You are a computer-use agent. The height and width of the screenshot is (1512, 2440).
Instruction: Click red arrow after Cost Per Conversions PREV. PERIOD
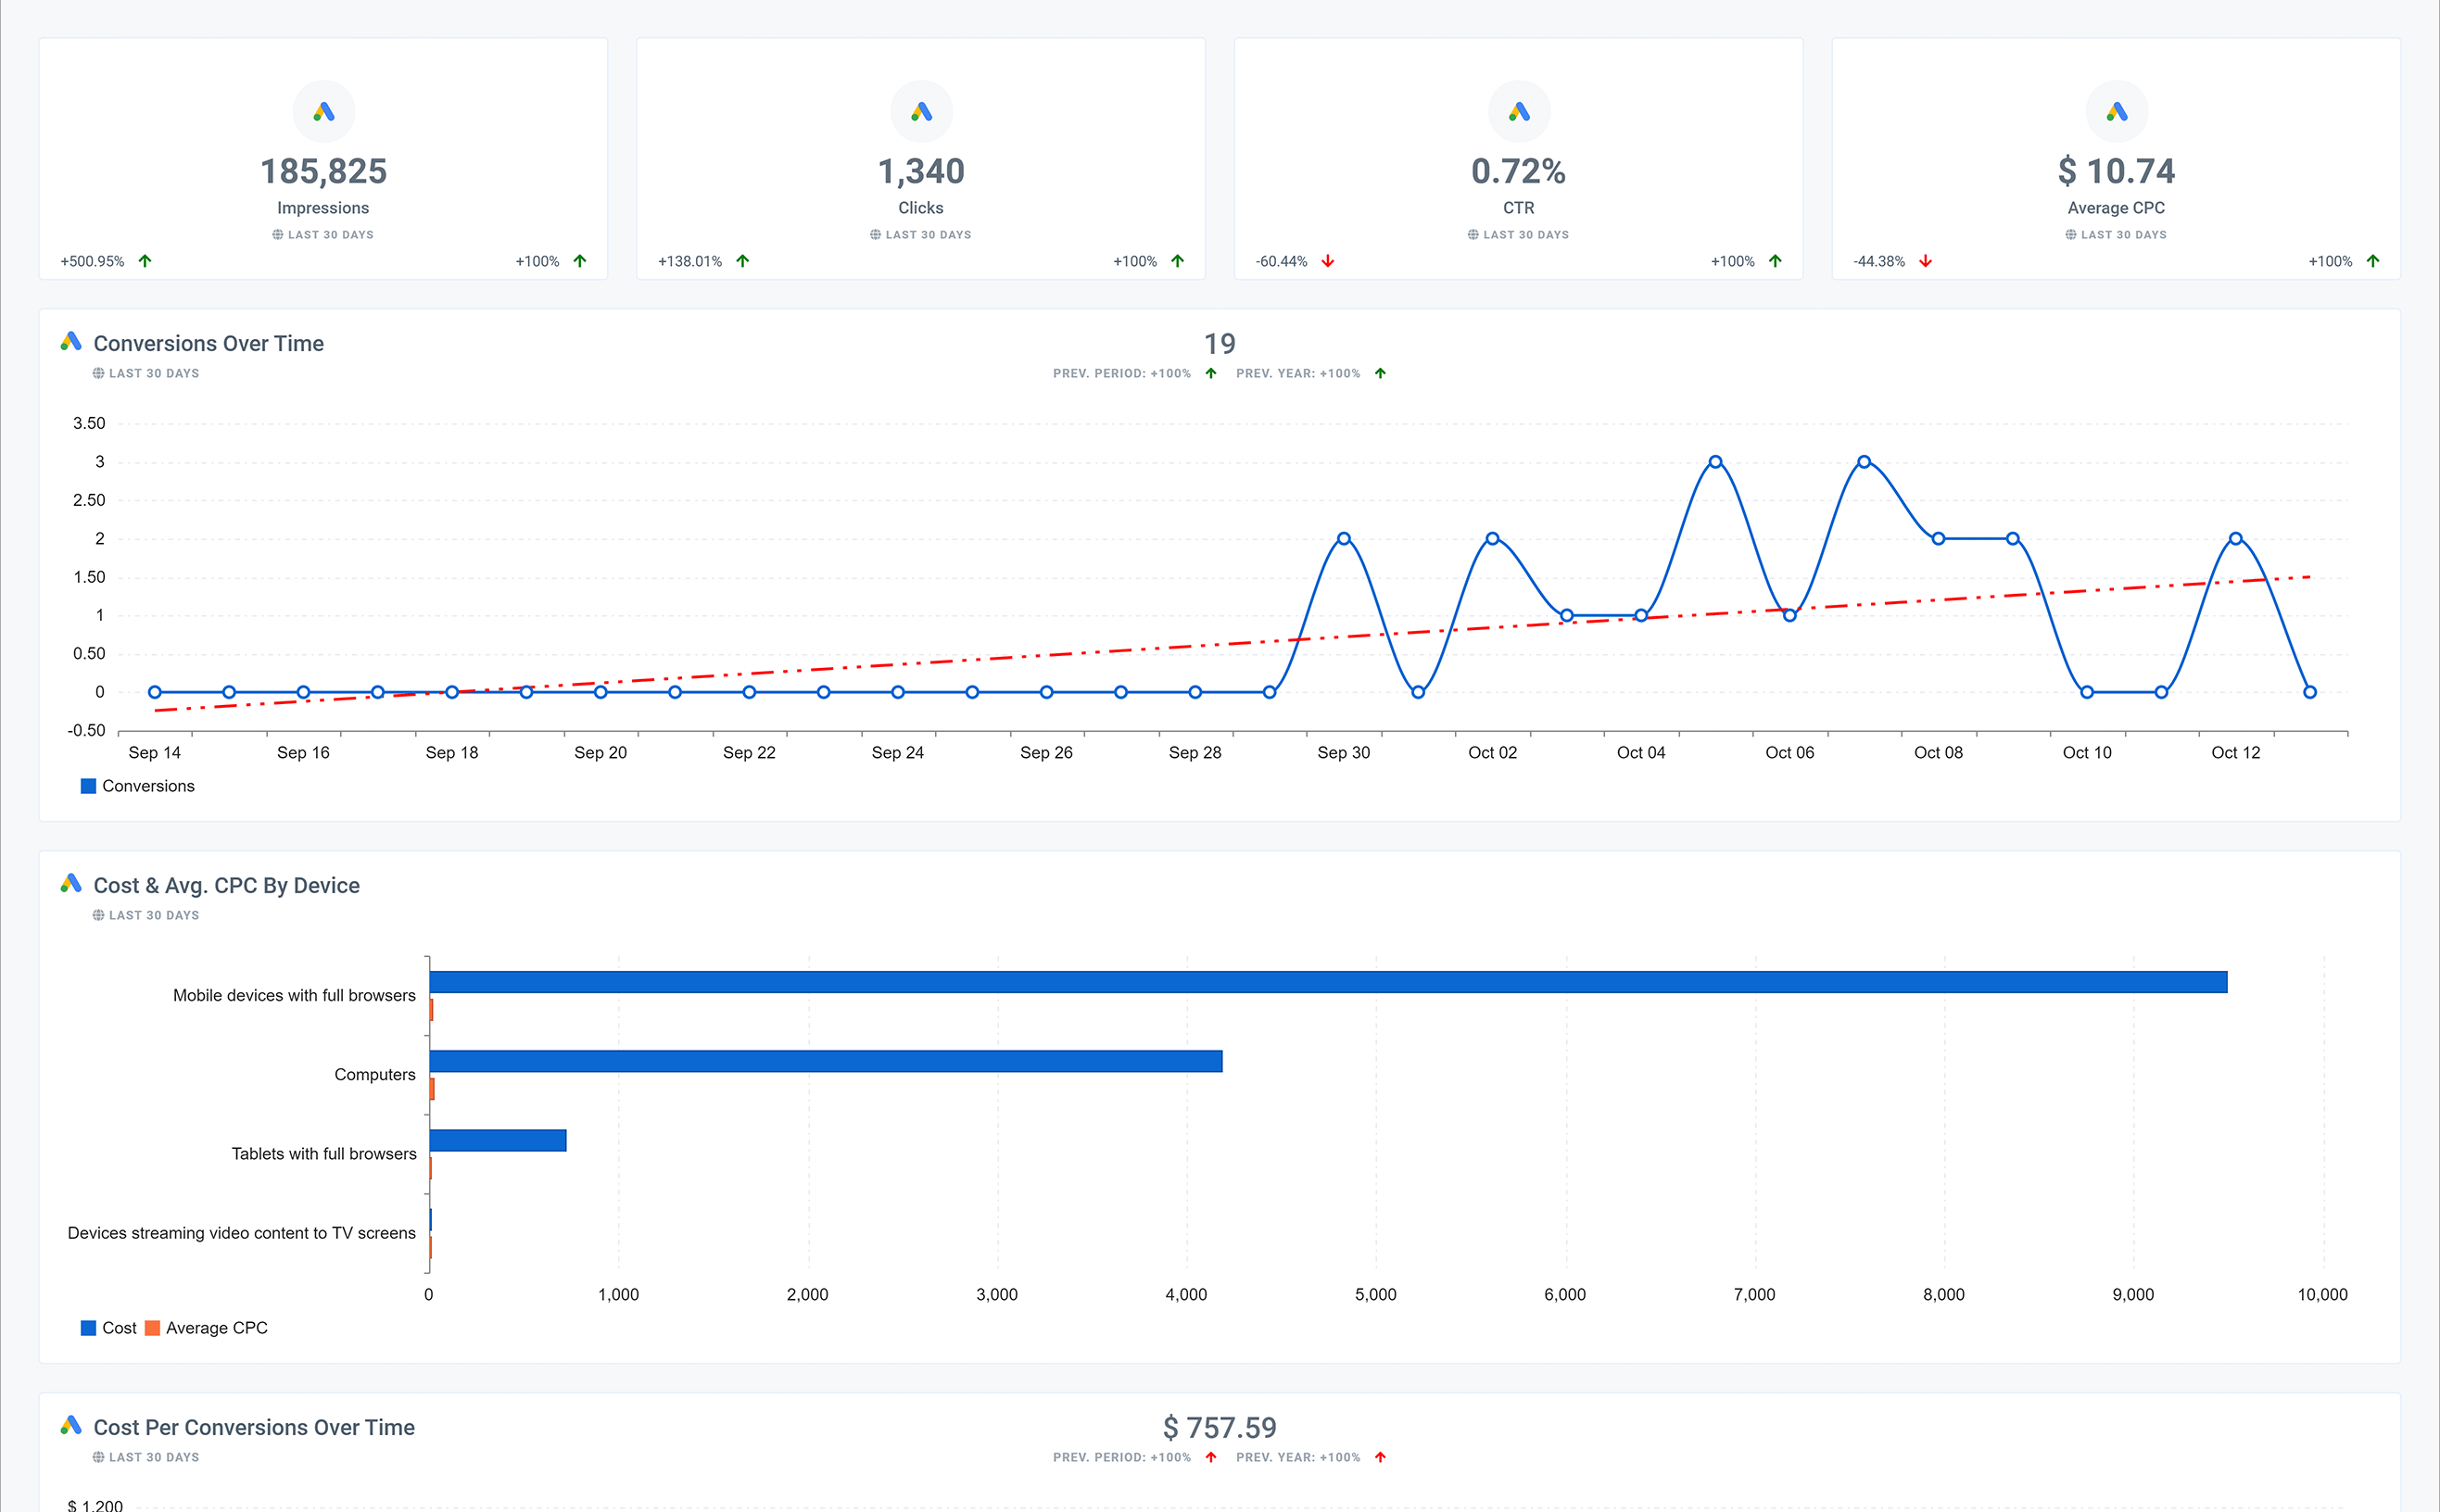1211,1457
